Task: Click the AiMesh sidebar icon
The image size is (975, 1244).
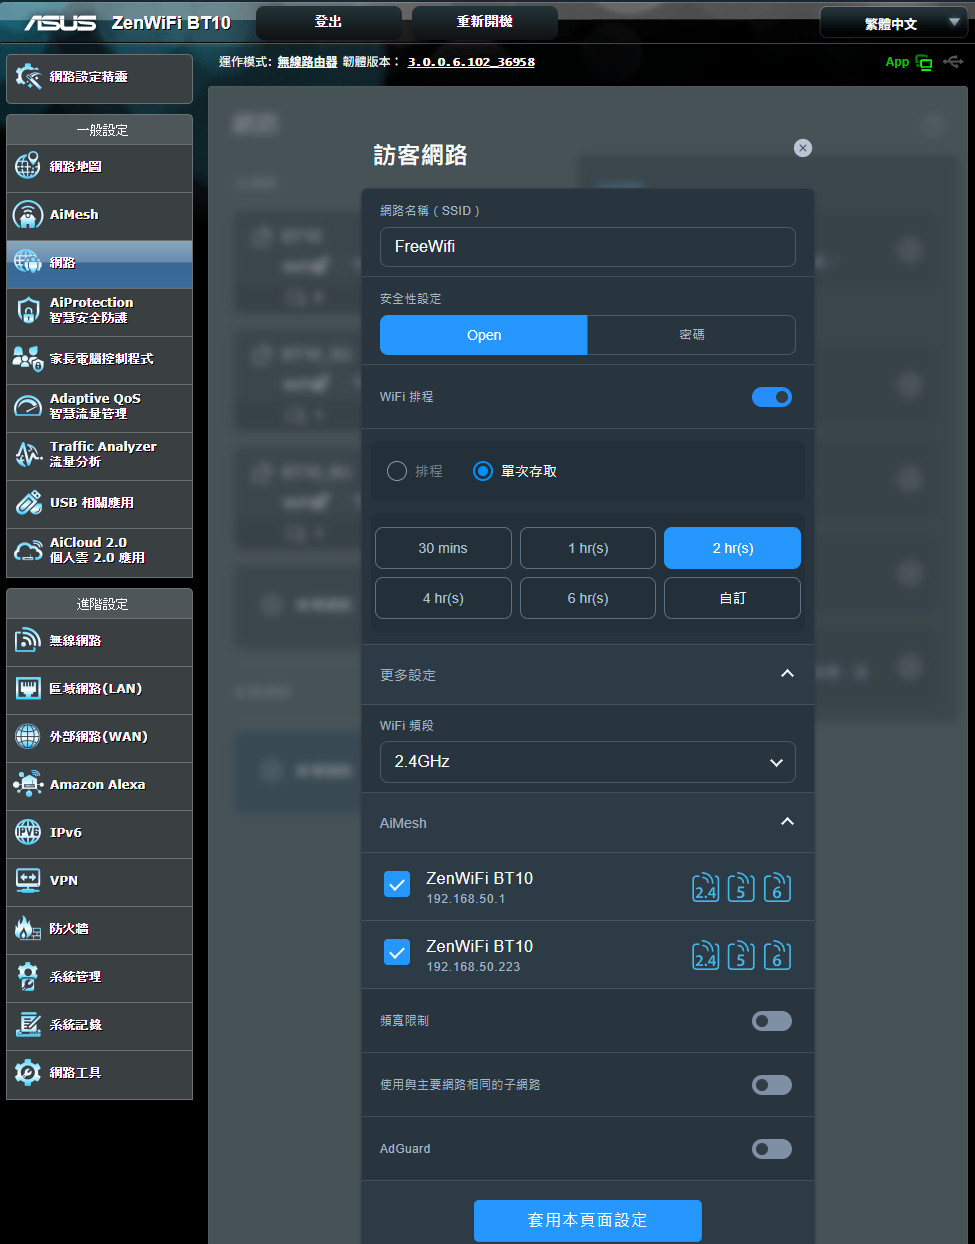Action: point(28,214)
